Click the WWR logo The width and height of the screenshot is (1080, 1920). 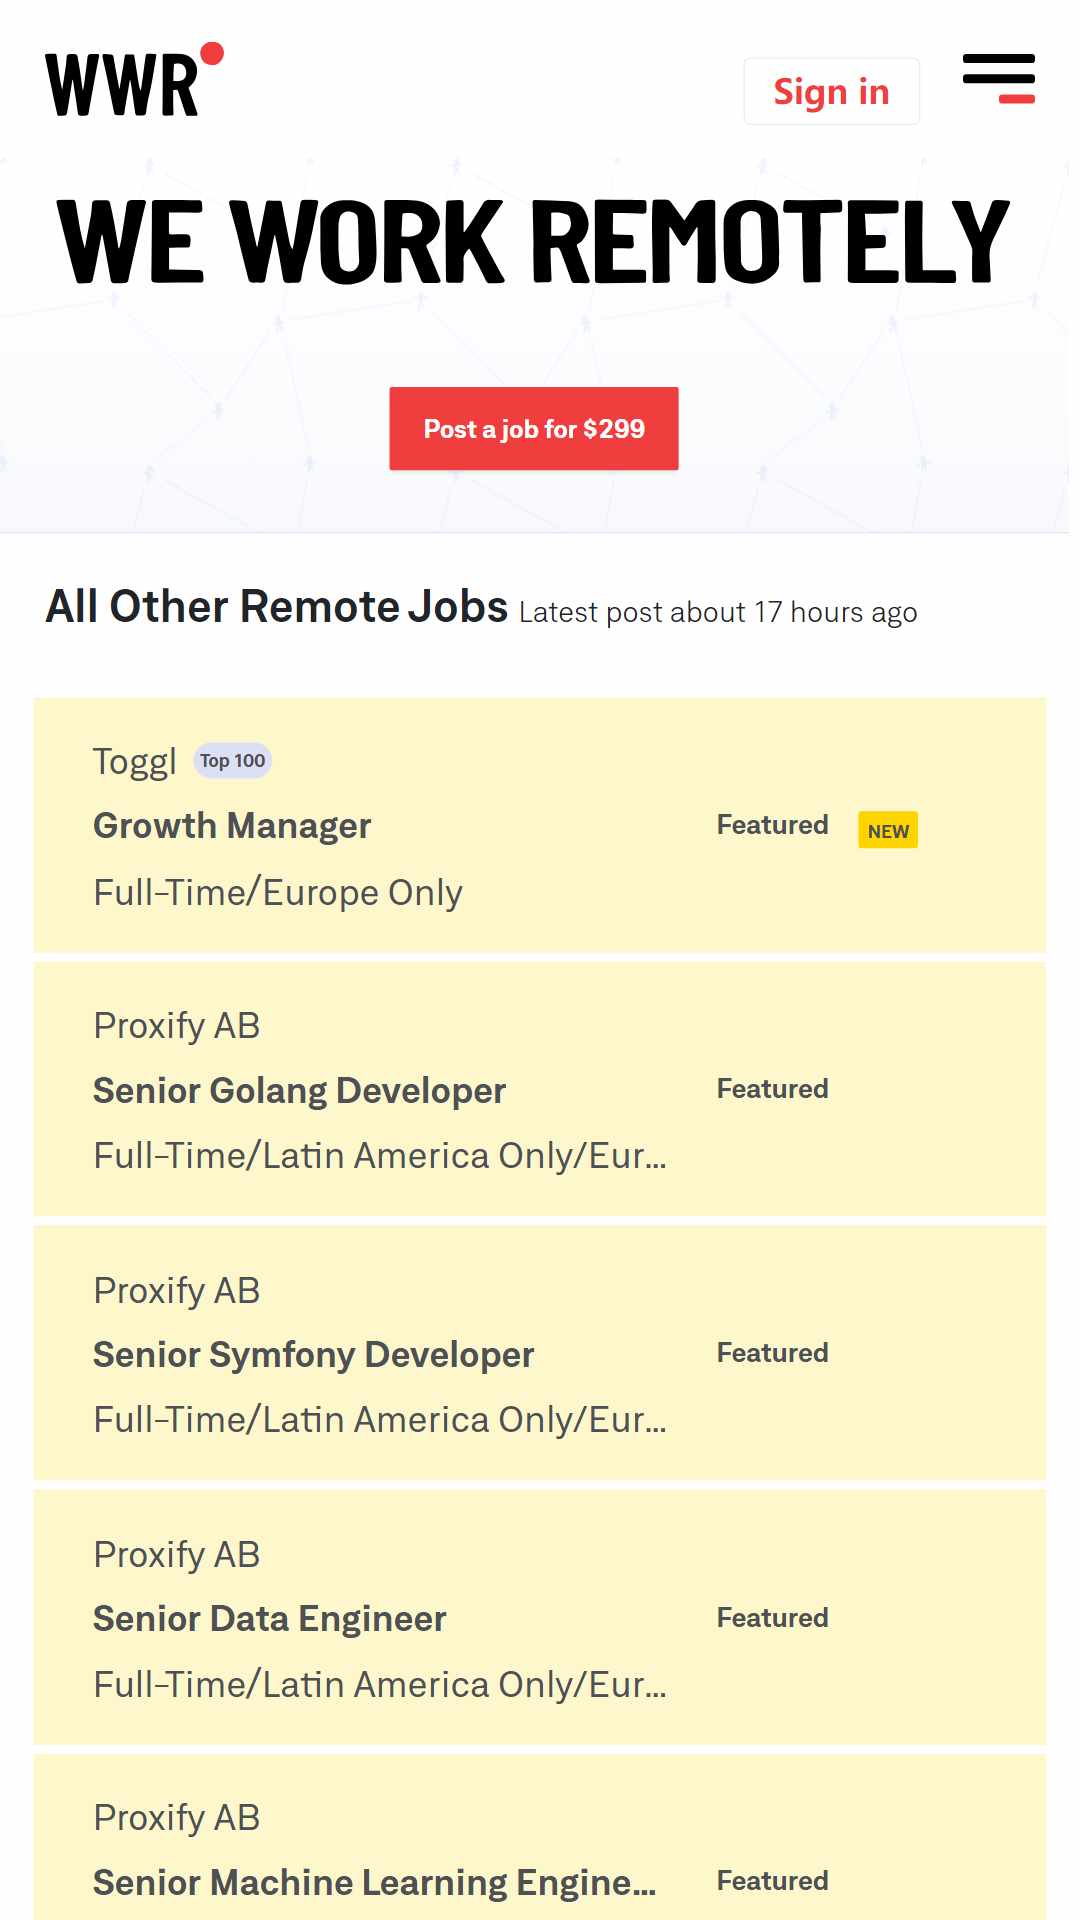tap(134, 81)
